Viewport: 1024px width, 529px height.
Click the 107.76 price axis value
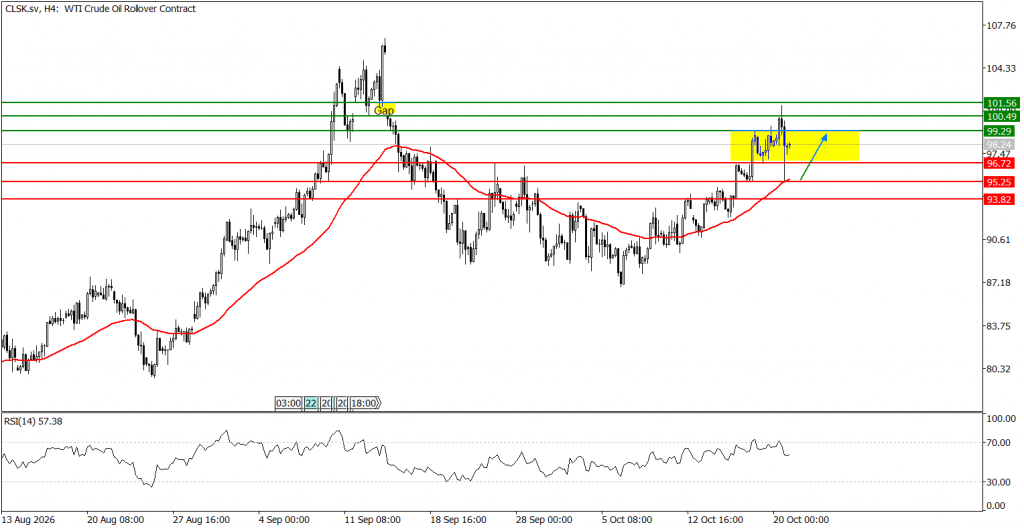coord(1002,26)
